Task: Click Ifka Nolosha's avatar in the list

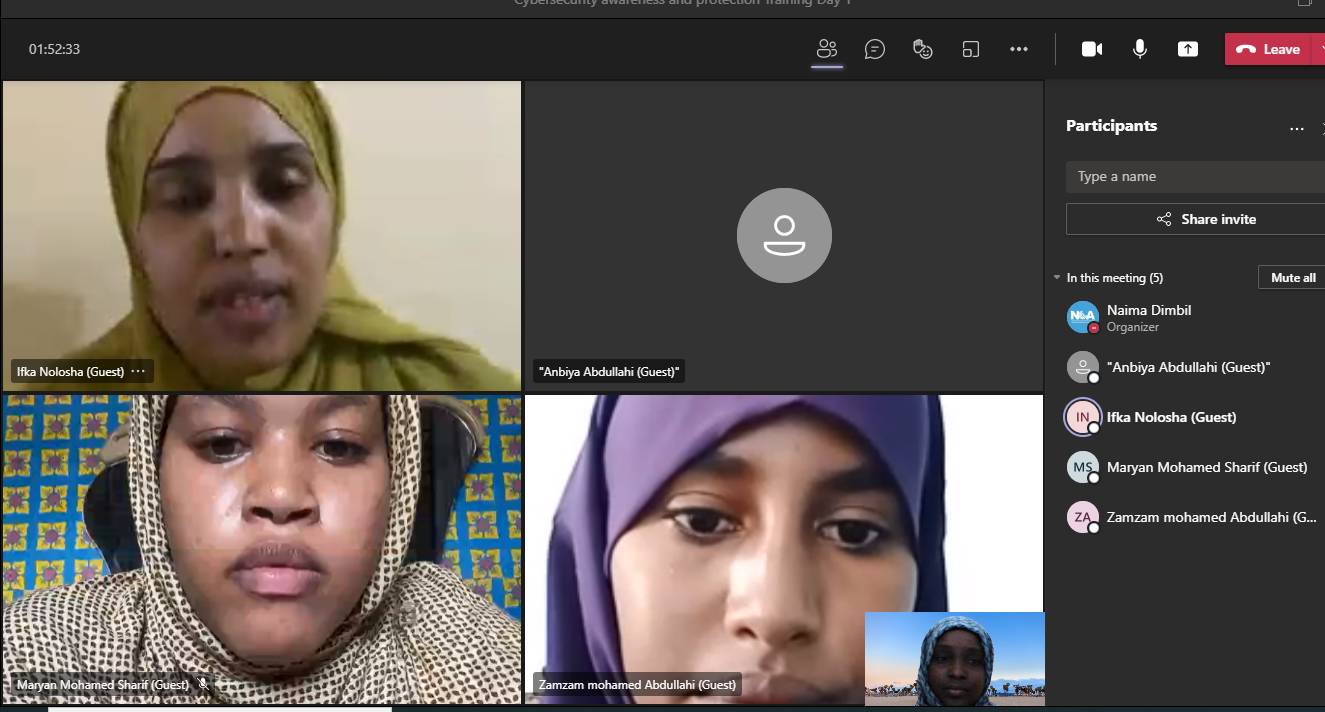Action: pyautogui.click(x=1082, y=417)
